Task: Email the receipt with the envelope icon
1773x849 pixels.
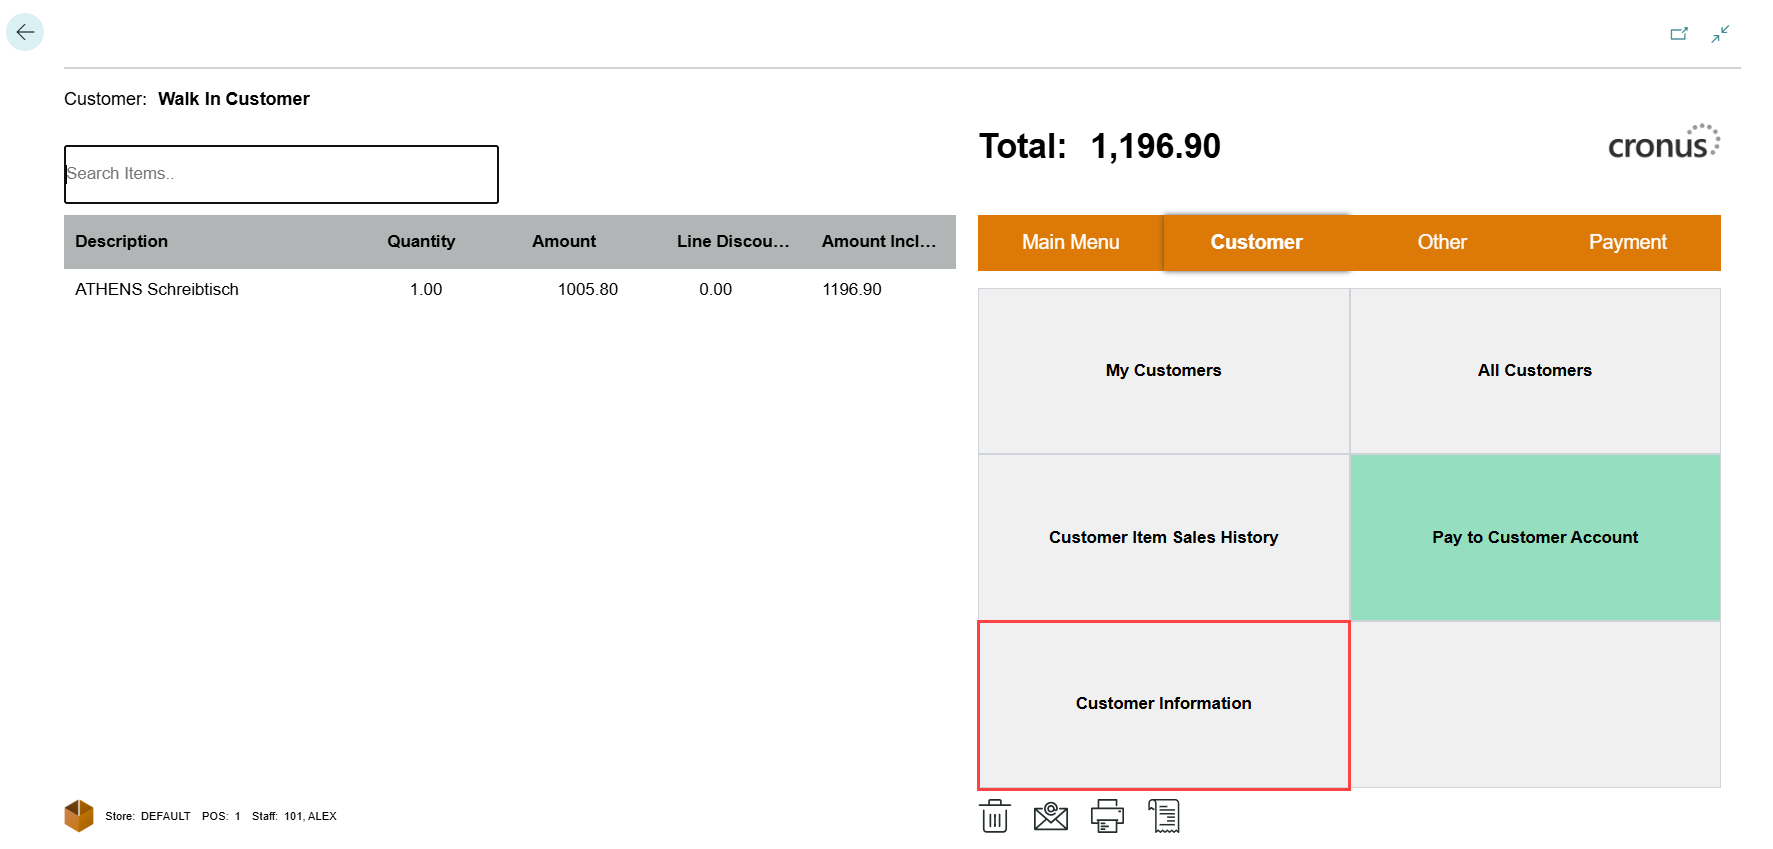Action: (1051, 816)
